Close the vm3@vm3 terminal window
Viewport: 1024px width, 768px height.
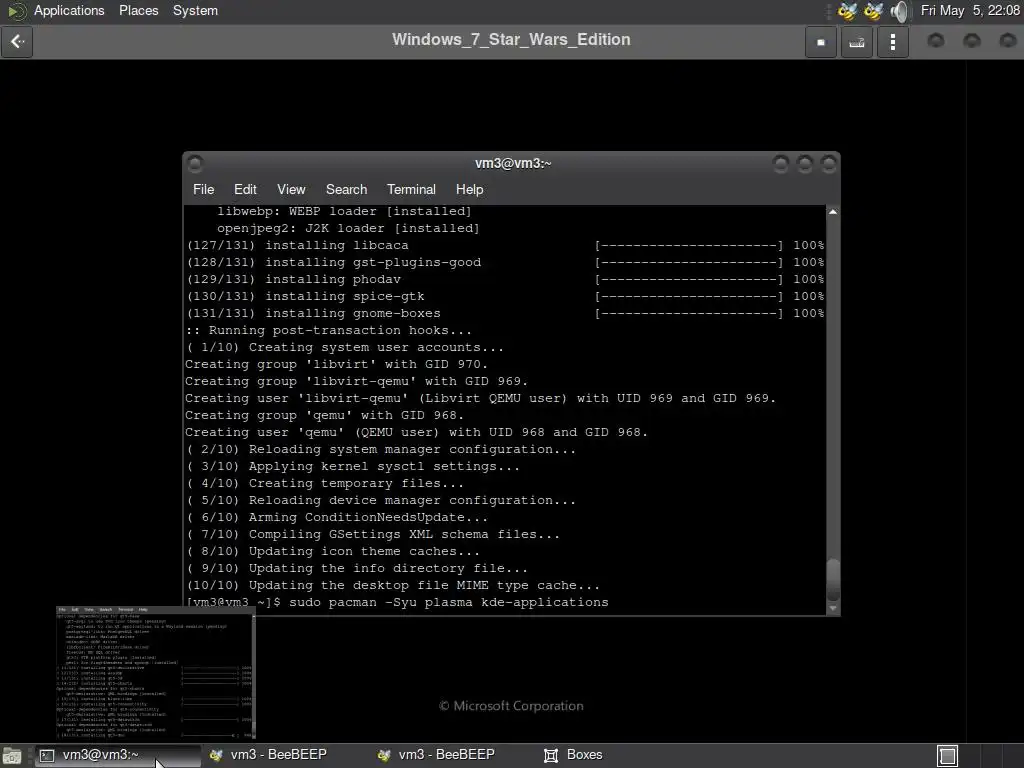click(829, 163)
